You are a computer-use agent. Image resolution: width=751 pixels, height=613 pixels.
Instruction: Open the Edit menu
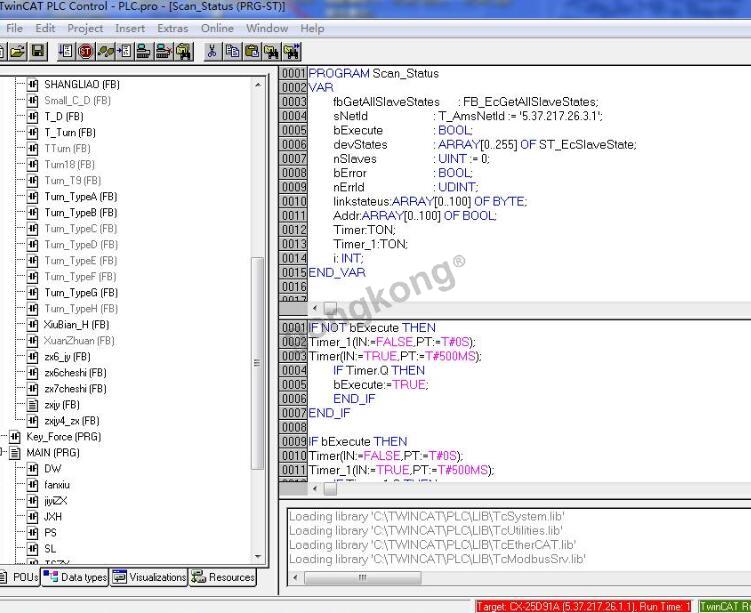pyautogui.click(x=46, y=28)
